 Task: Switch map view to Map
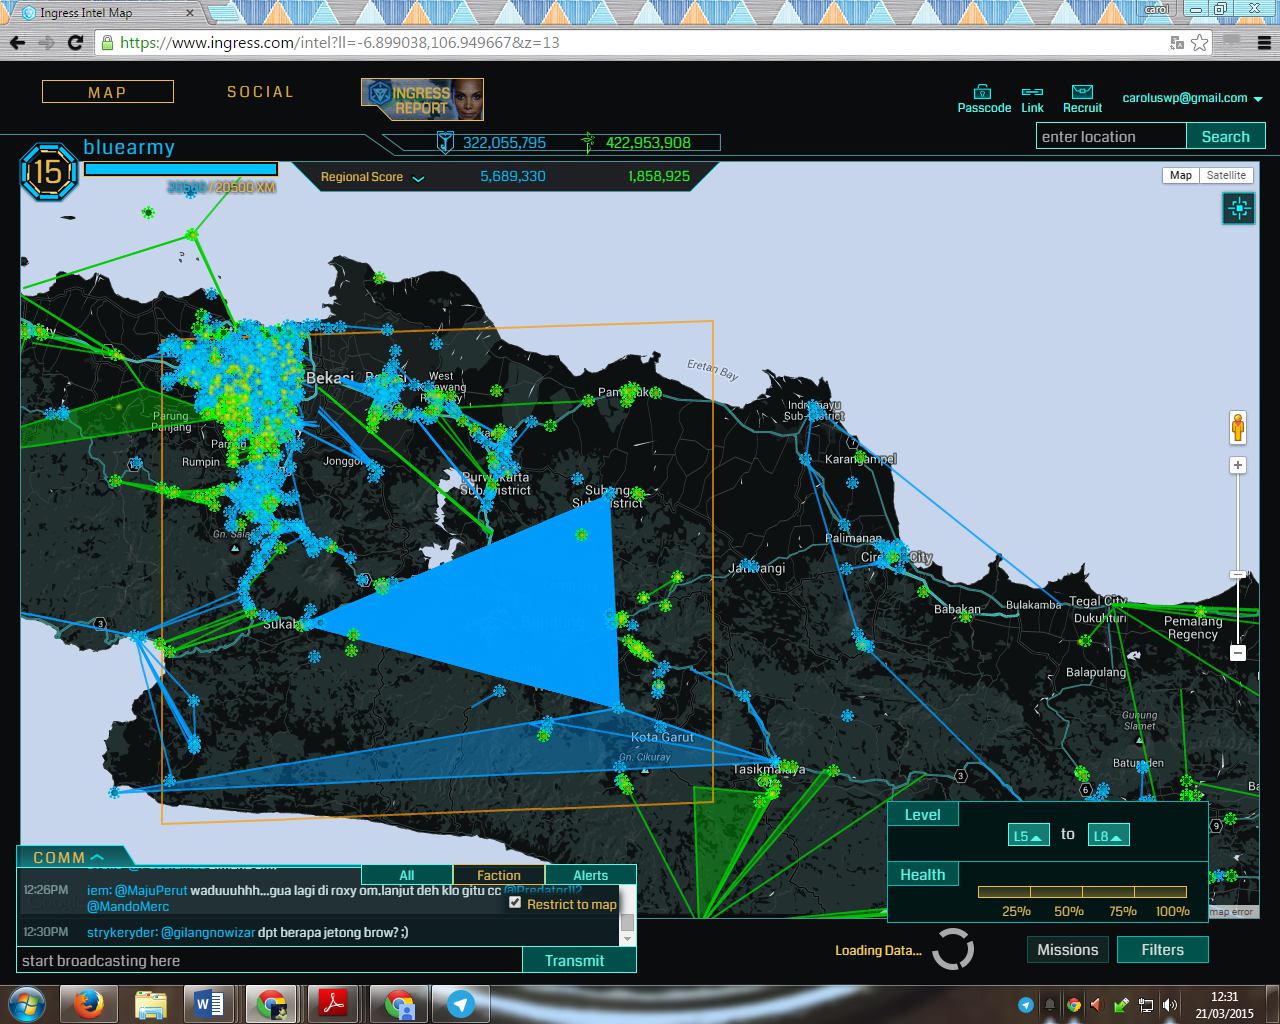(1181, 175)
